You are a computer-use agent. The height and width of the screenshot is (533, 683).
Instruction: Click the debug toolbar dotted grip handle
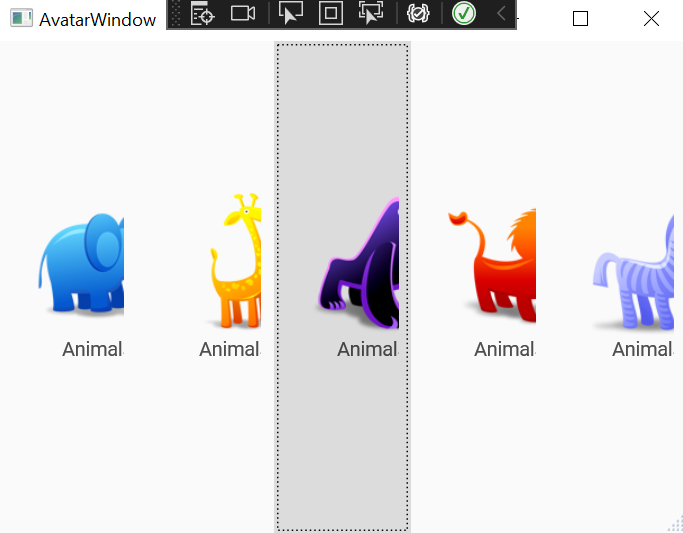tap(175, 13)
